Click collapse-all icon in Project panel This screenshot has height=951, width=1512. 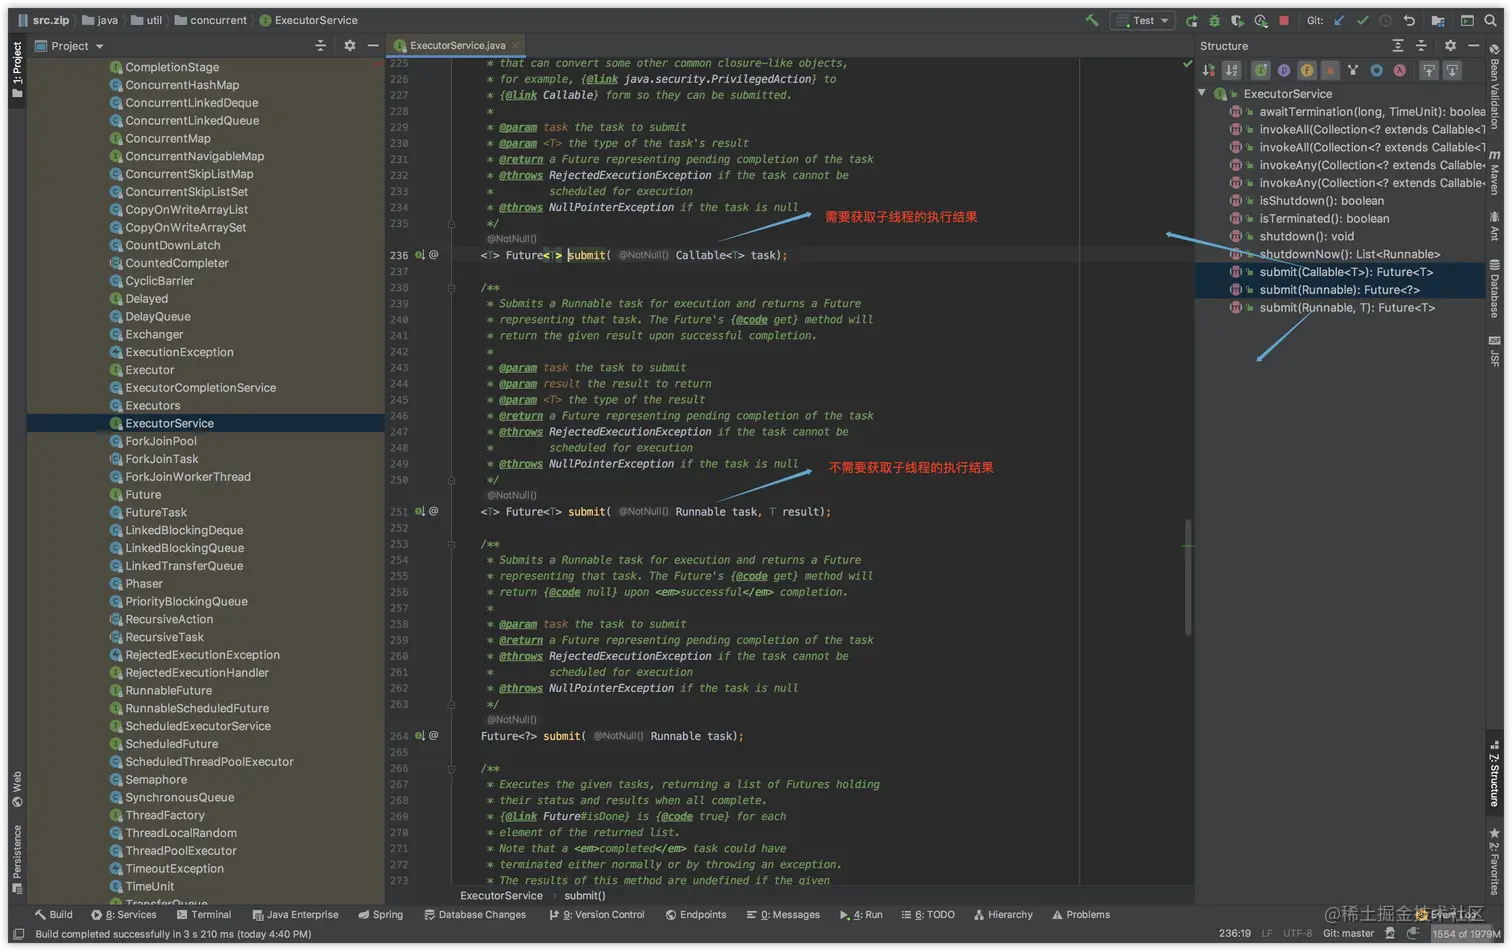320,46
